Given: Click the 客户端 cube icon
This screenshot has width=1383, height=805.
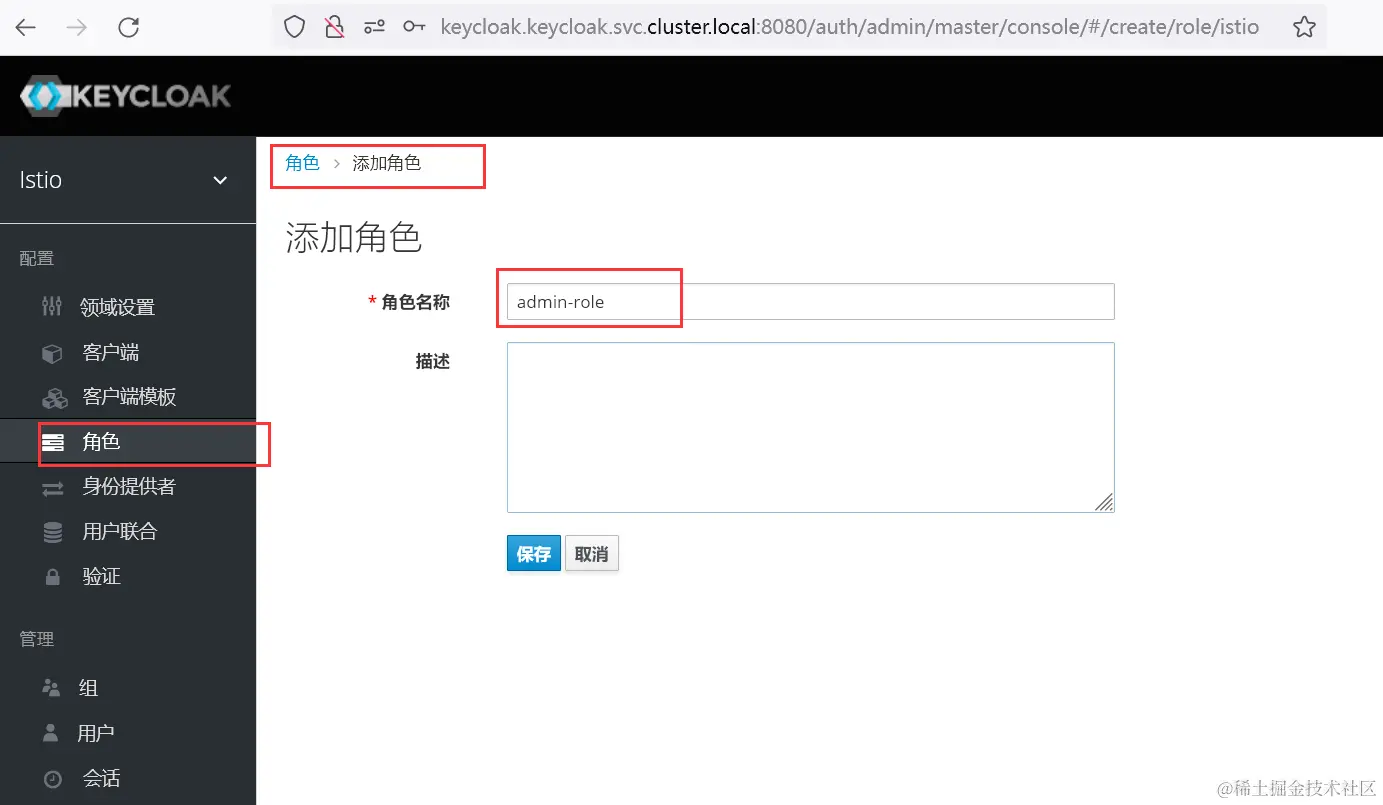Looking at the screenshot, I should click(x=52, y=353).
